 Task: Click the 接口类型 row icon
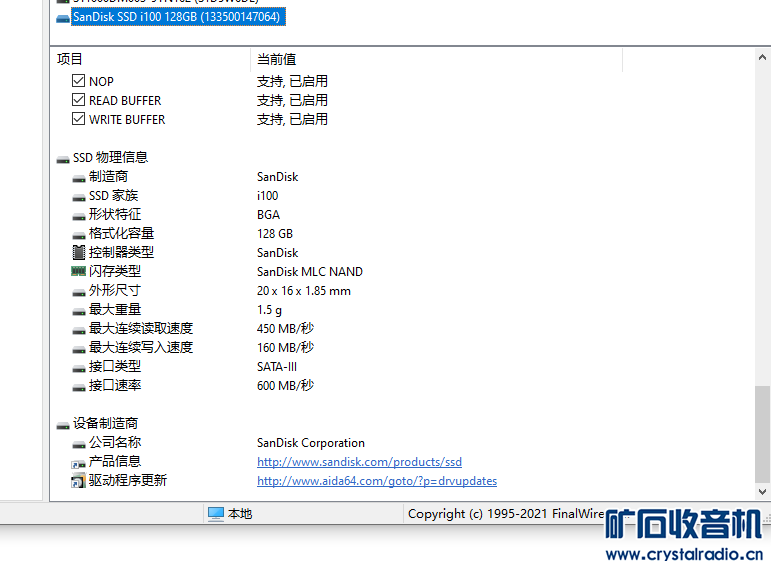79,368
